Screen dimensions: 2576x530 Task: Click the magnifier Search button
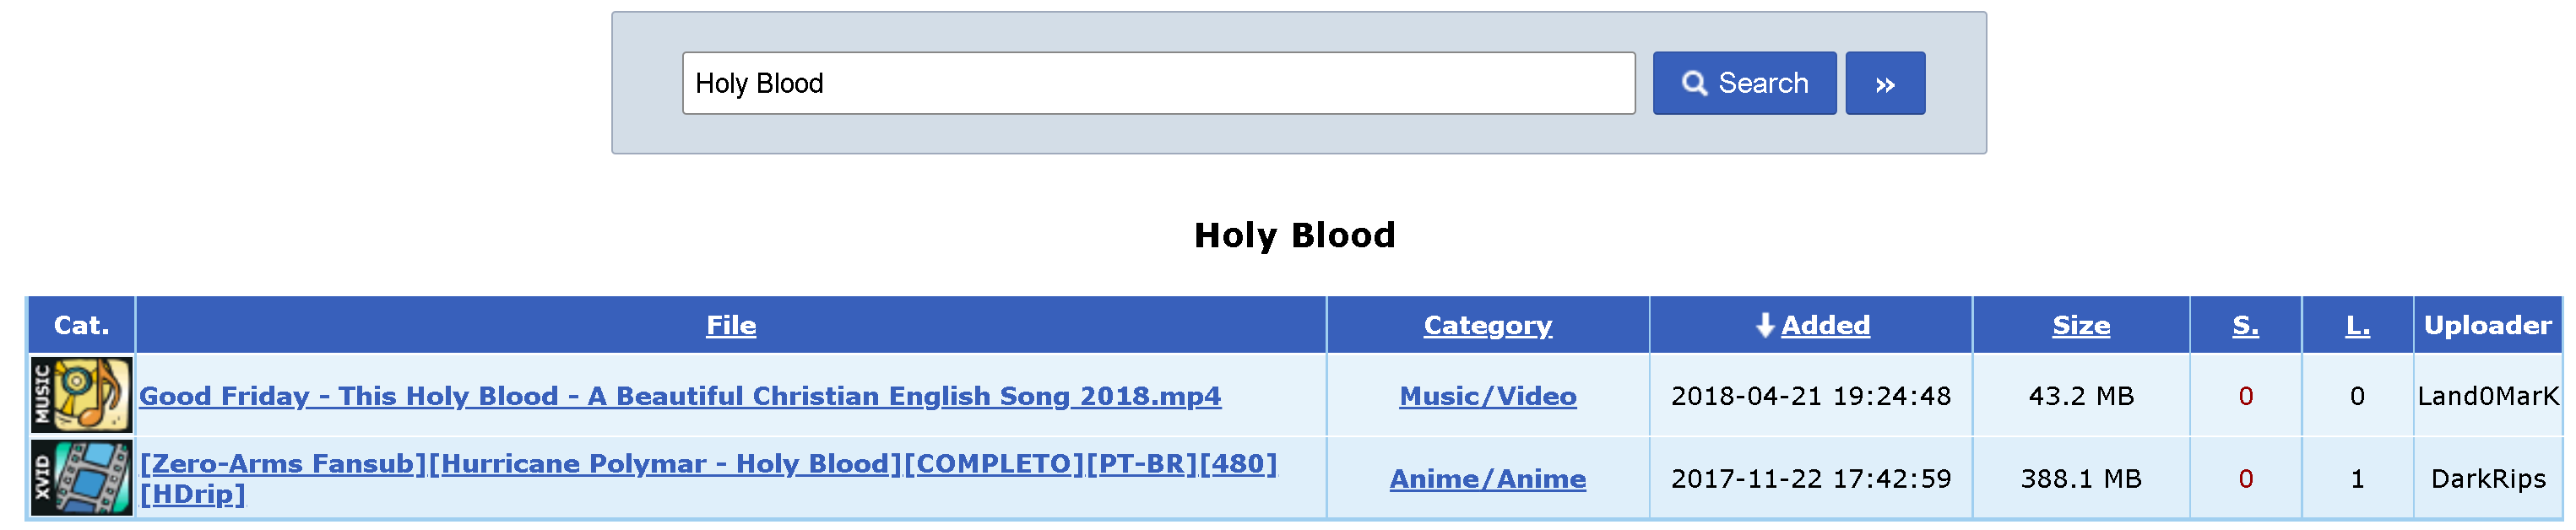[1744, 83]
